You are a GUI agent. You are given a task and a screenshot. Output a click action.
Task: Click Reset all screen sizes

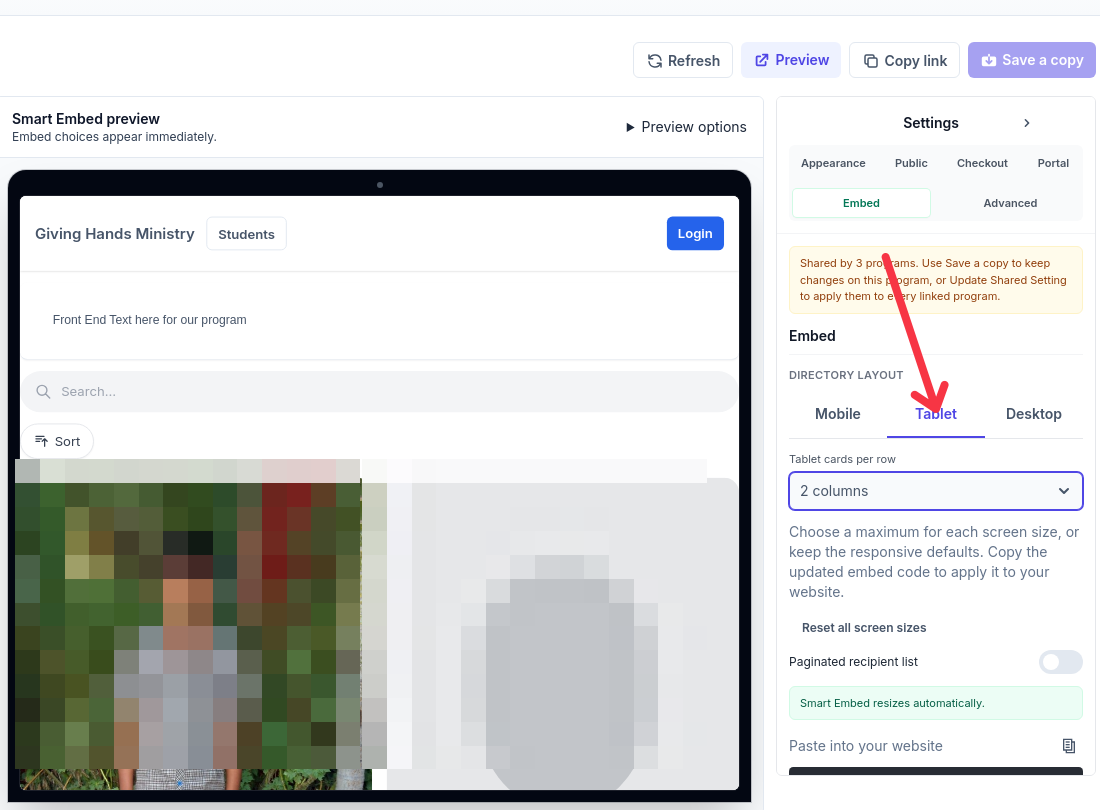(864, 628)
